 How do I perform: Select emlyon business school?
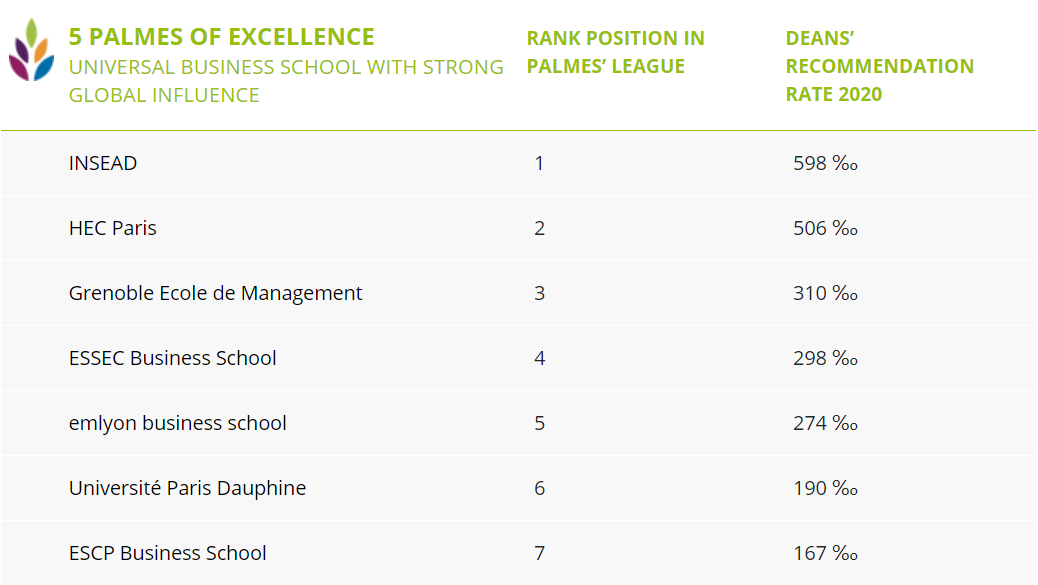click(177, 423)
